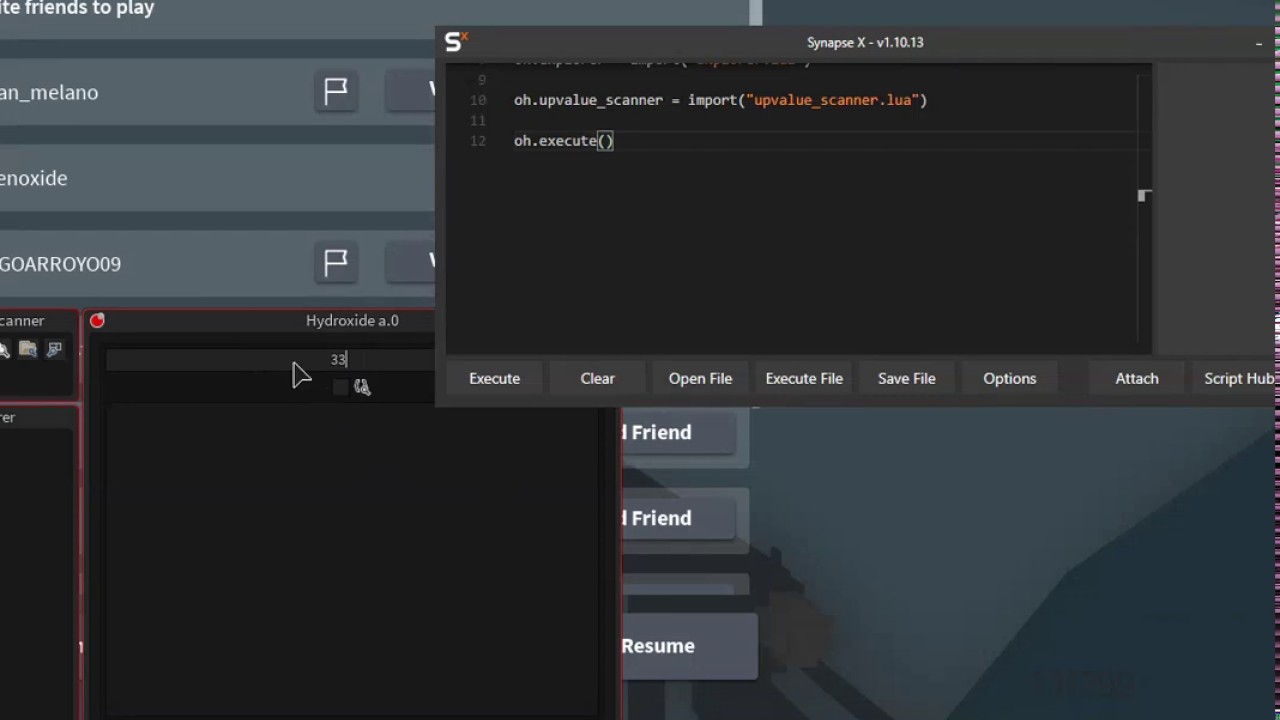The height and width of the screenshot is (720, 1280).
Task: Click Attach in Synapse X
Action: coord(1137,378)
